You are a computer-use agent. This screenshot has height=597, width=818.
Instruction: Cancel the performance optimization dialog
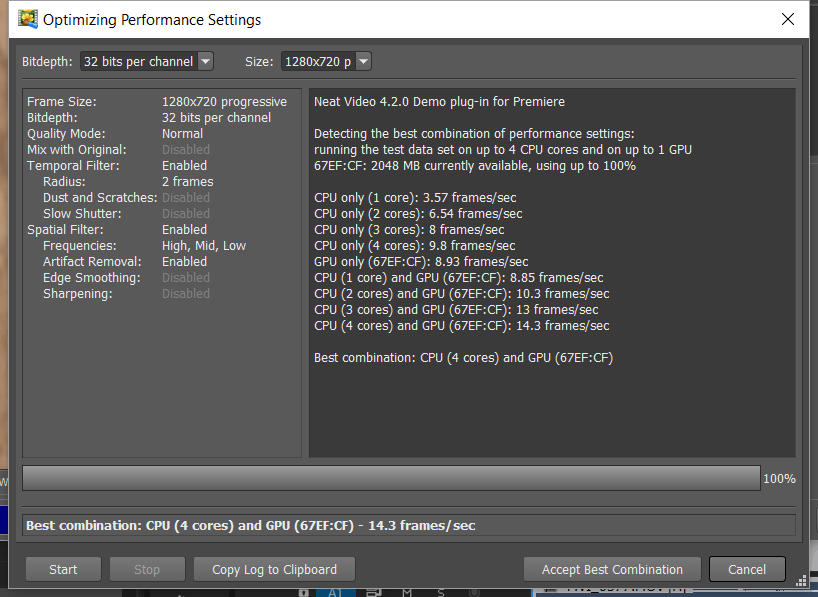click(747, 569)
